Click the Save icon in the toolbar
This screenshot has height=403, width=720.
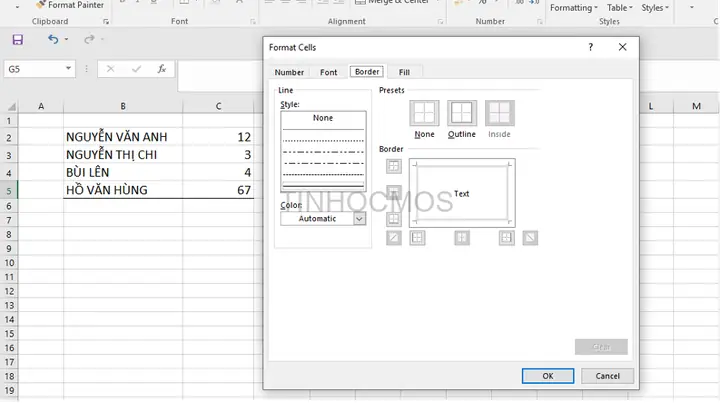(x=17, y=39)
